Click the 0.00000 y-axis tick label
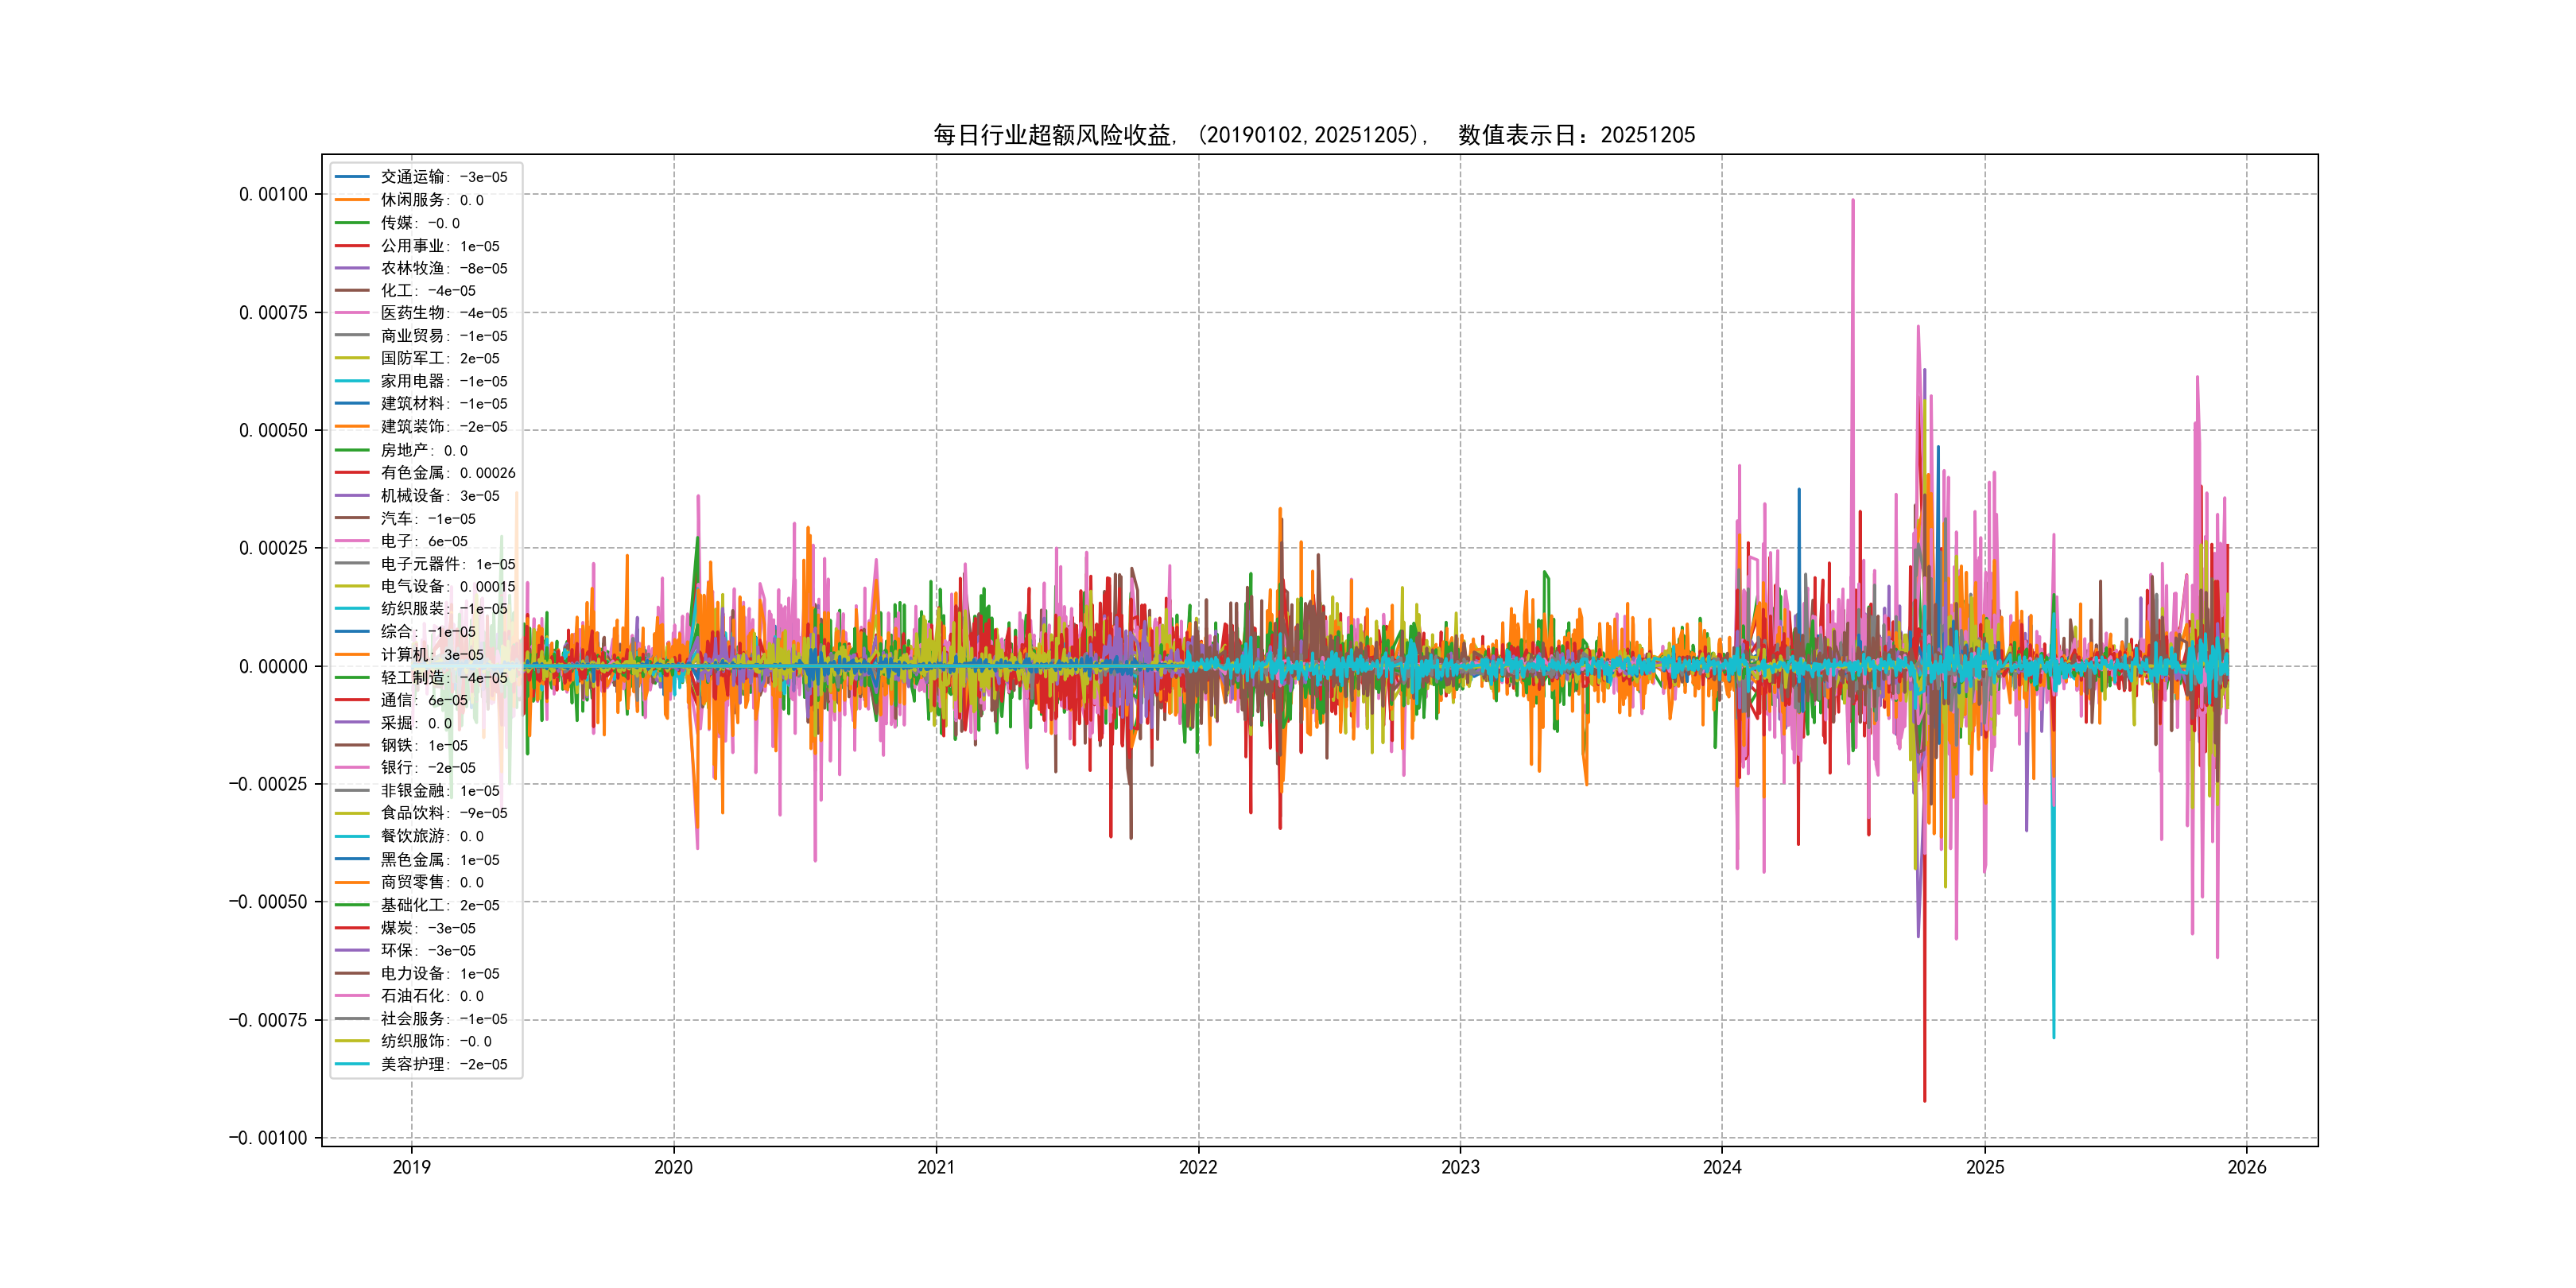 click(273, 666)
